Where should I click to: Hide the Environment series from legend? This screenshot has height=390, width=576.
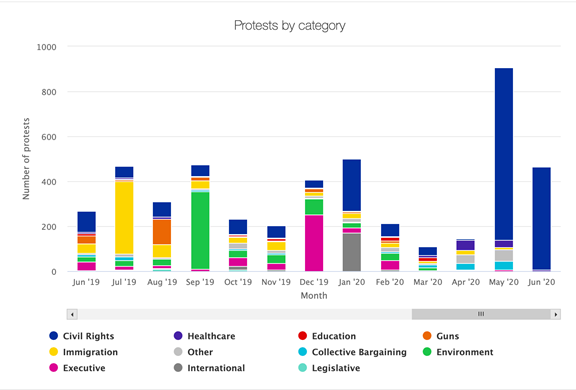pos(458,352)
